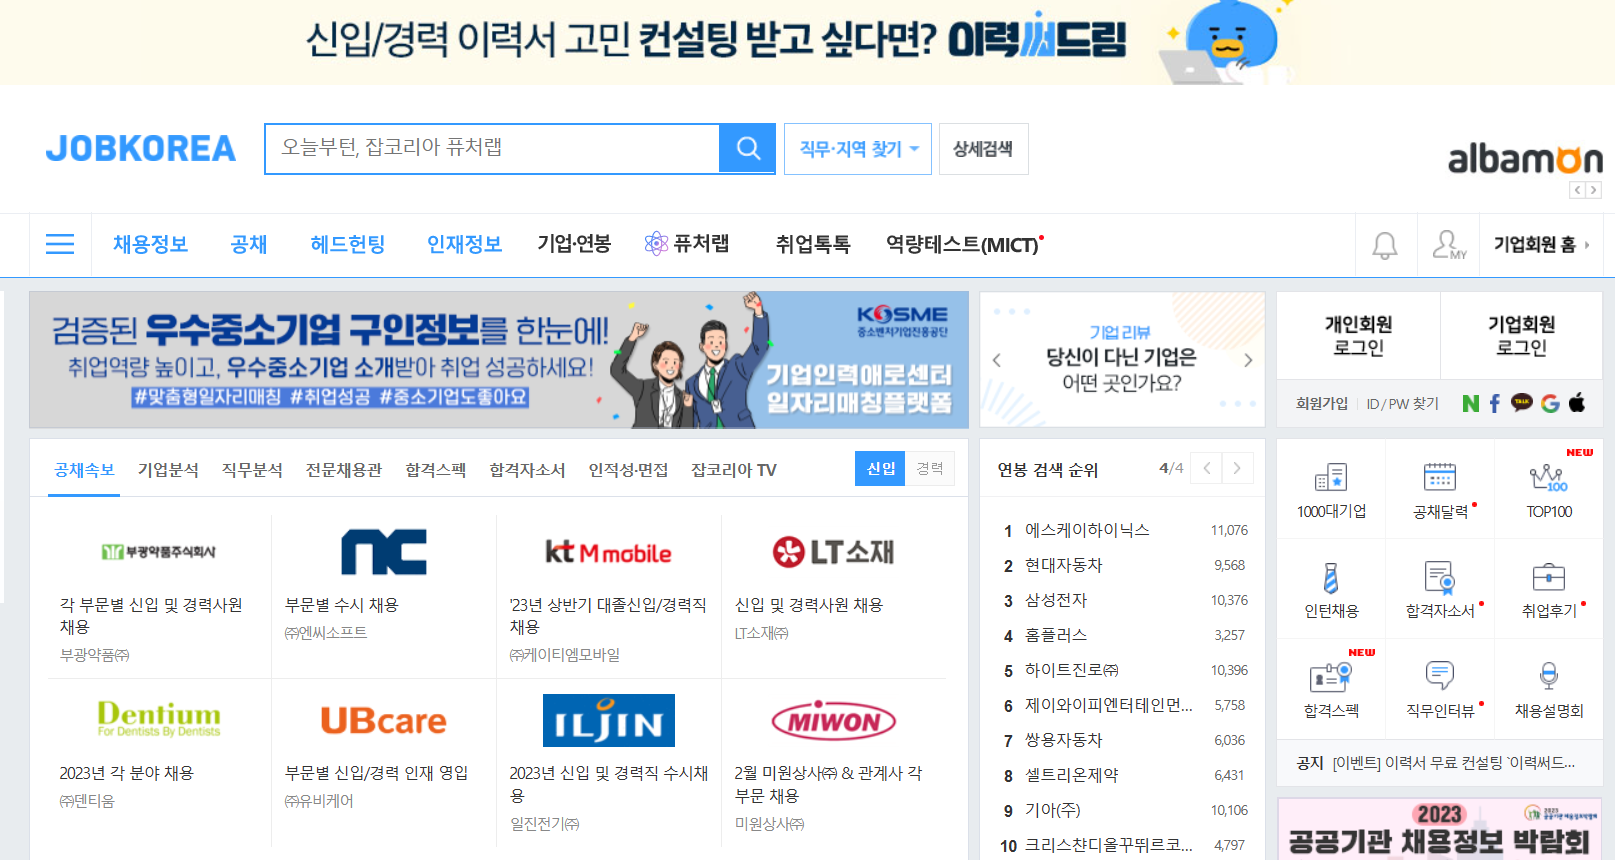Screen dimensions: 1615x860
Task: Open the 인재정보 menu
Action: coord(464,244)
